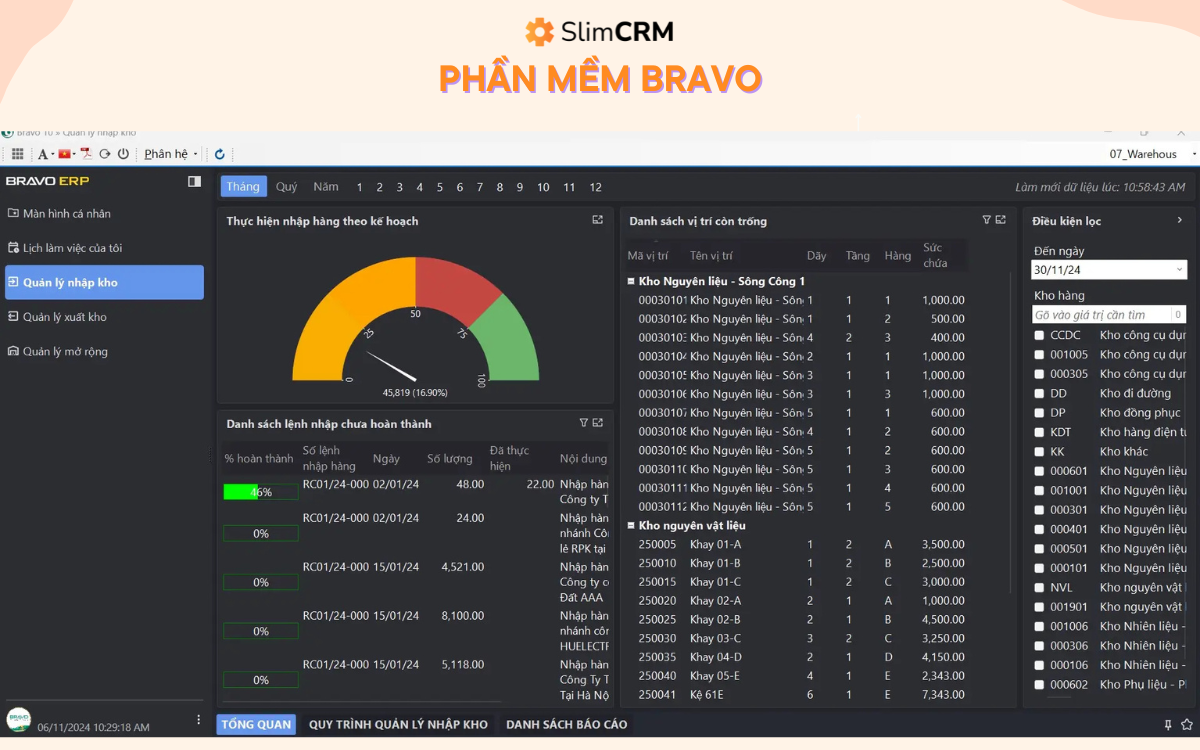Screen dimensions: 1200x750
Task: Select the Vietnam flag language icon
Action: [x=62, y=153]
